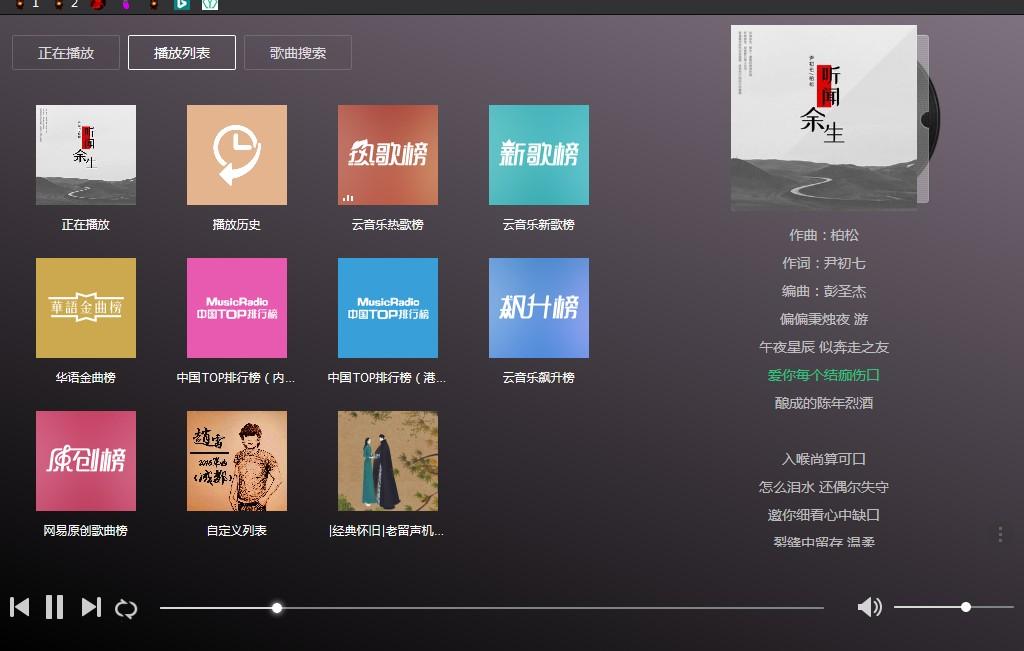Open the blue 中国TOP排行榜 (港台) tile
Viewport: 1024px width, 651px height.
[x=388, y=308]
